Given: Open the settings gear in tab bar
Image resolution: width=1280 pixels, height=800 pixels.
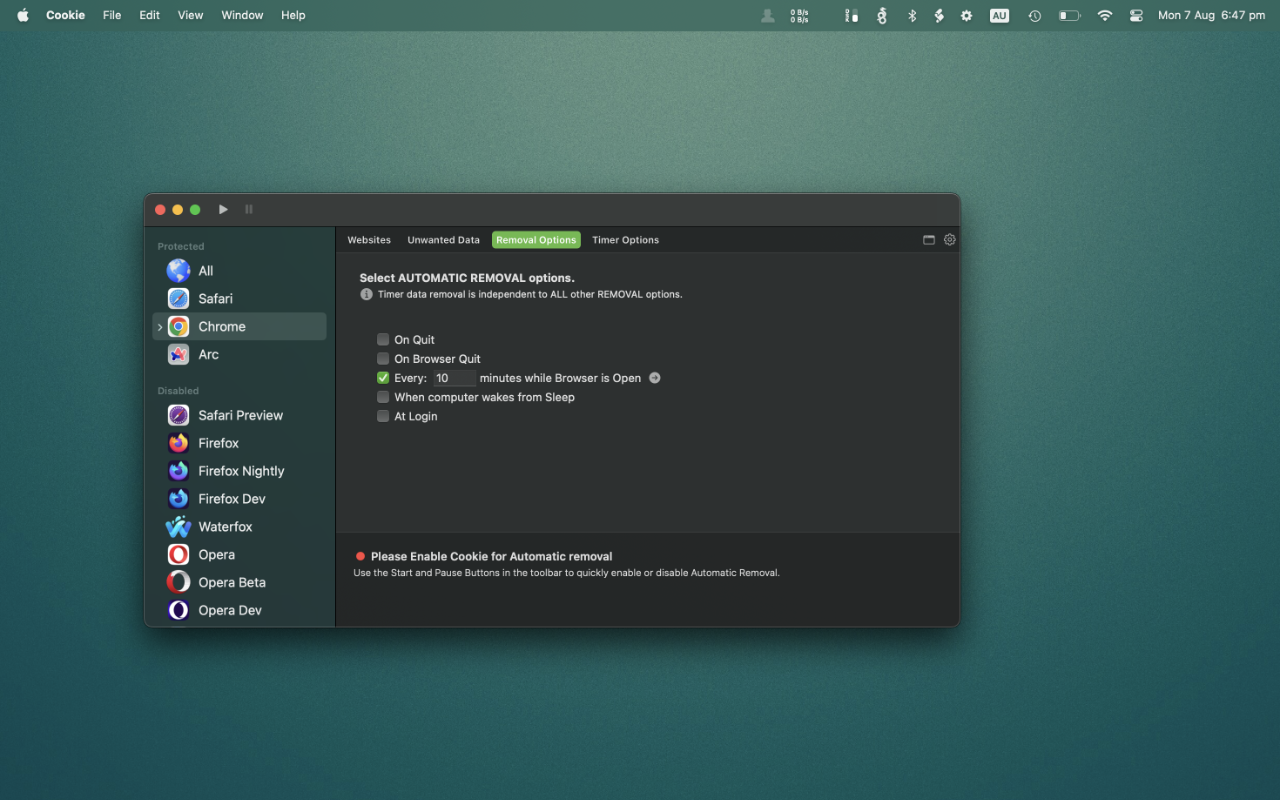Looking at the screenshot, I should tap(950, 240).
